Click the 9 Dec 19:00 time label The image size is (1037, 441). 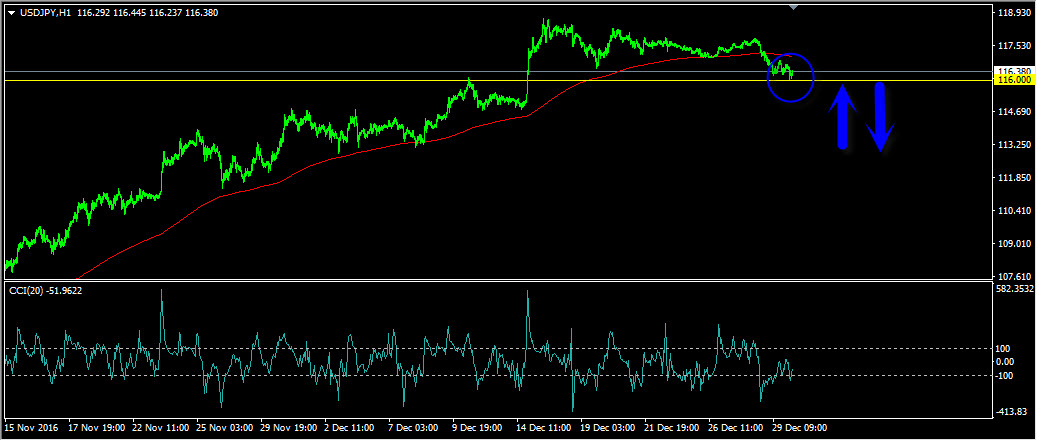pyautogui.click(x=479, y=428)
